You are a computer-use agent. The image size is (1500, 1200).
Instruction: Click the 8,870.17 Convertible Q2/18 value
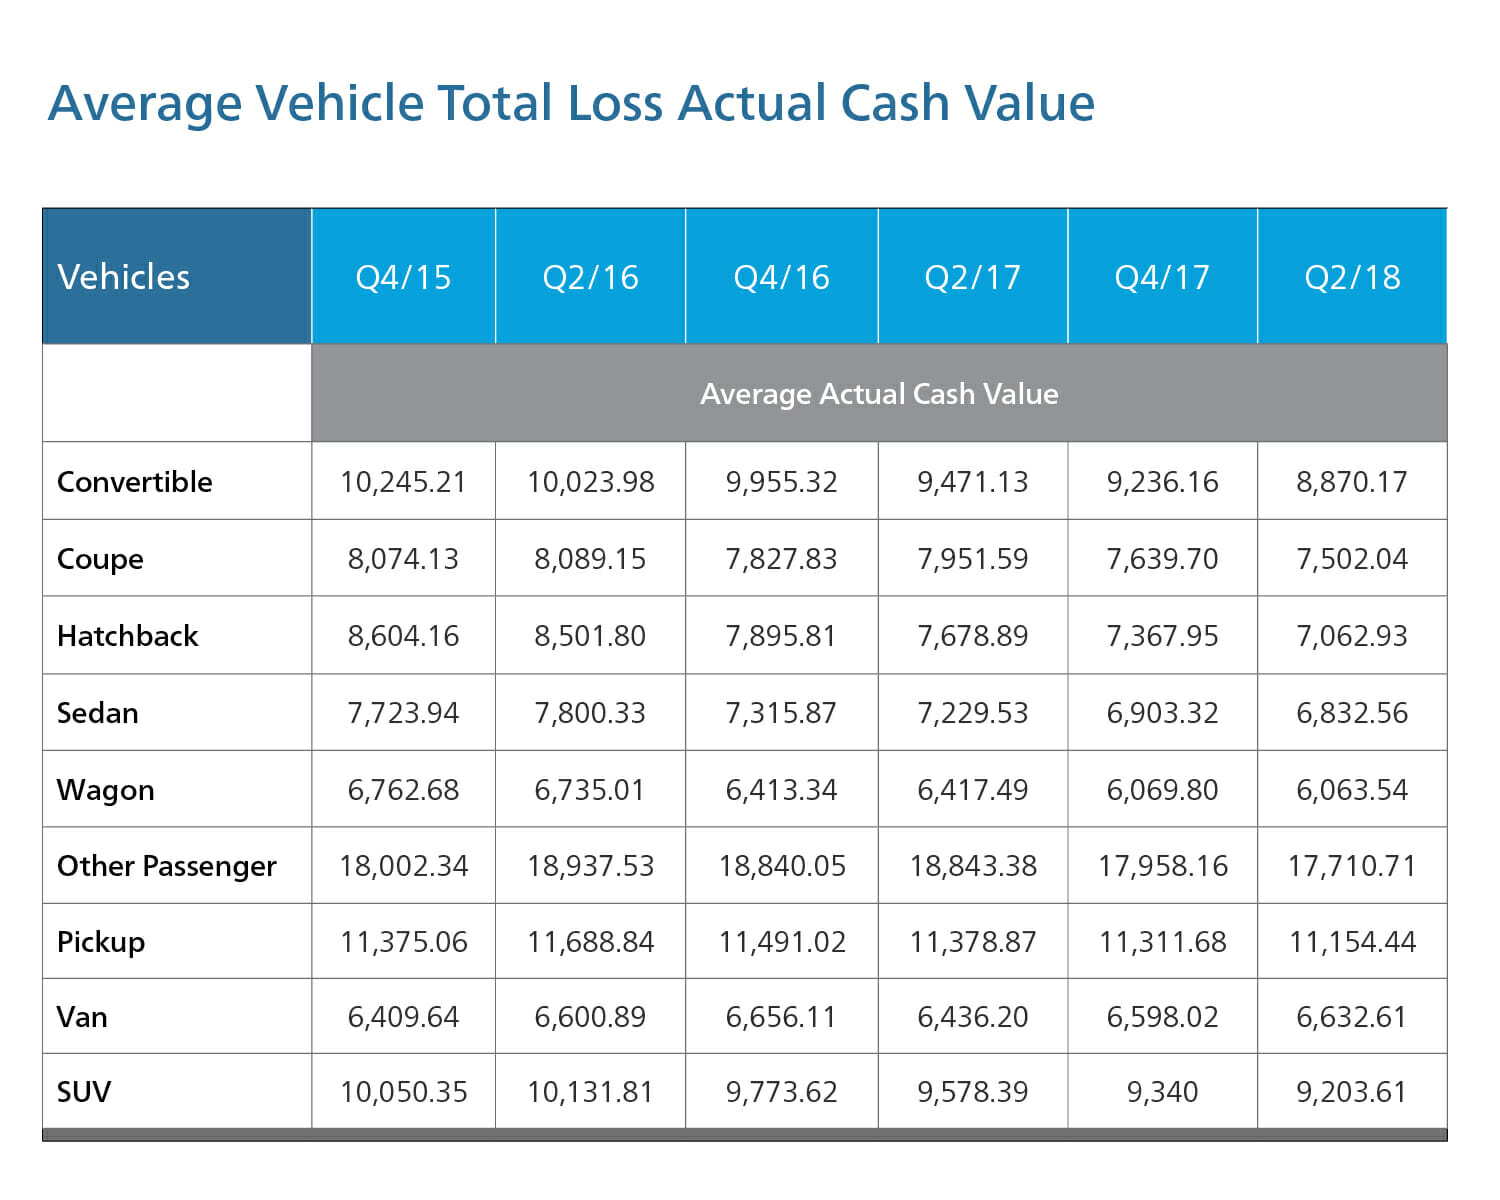[1352, 481]
